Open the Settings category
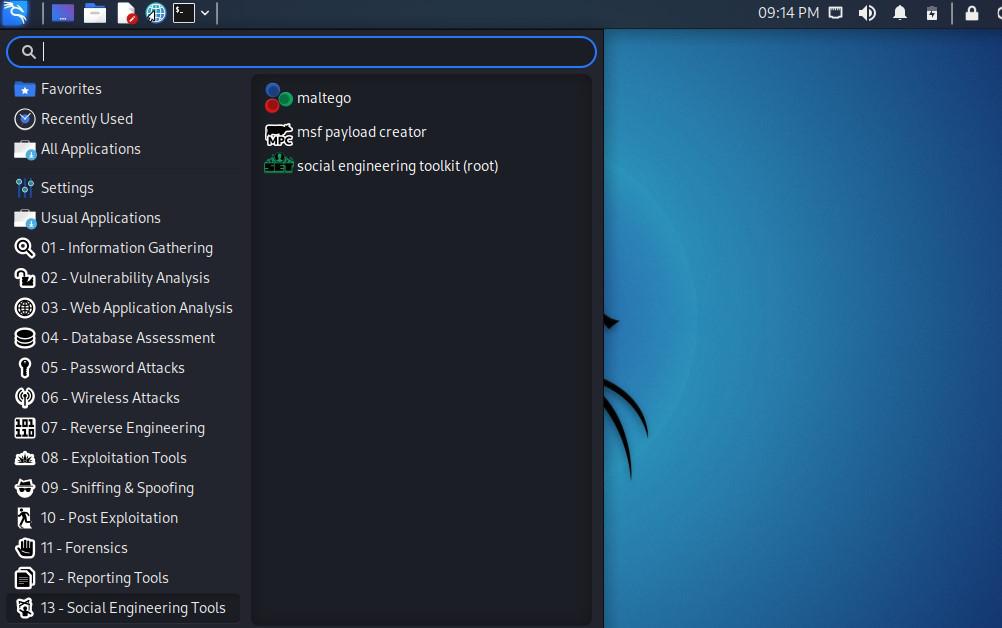Viewport: 1002px width, 628px height. (123, 188)
